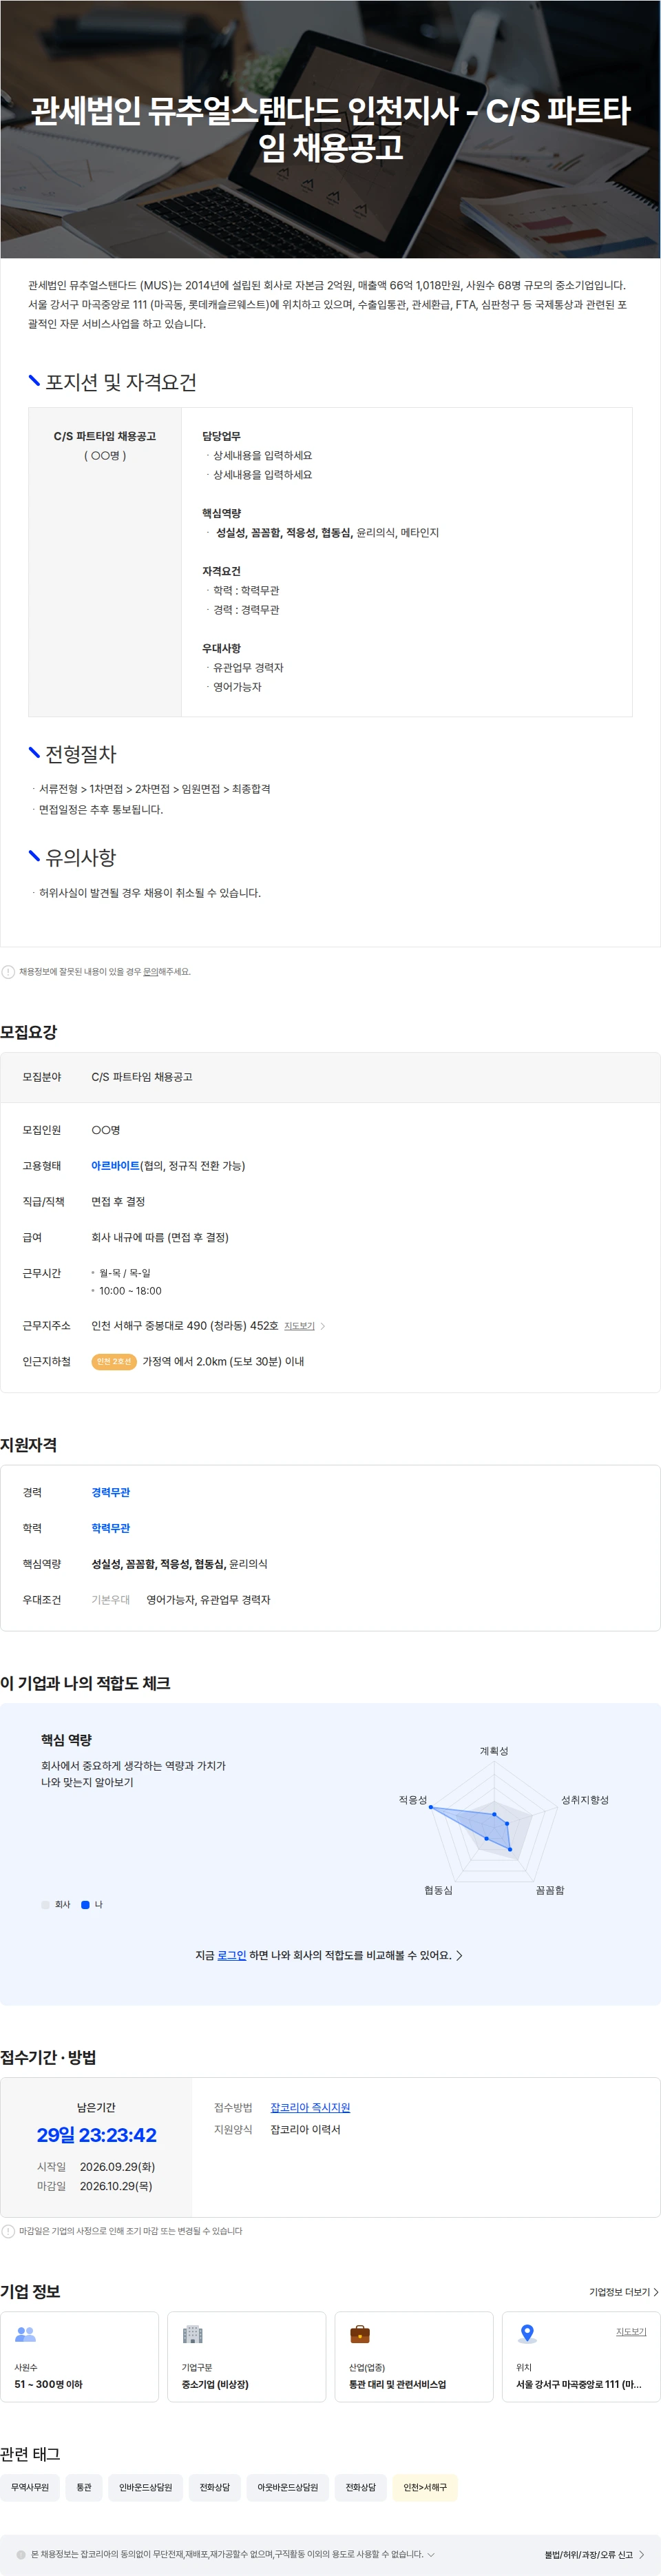The width and height of the screenshot is (661, 2576).
Task: Click the 유관업무 경력자 item under 우대사항
Action: pyautogui.click(x=248, y=668)
